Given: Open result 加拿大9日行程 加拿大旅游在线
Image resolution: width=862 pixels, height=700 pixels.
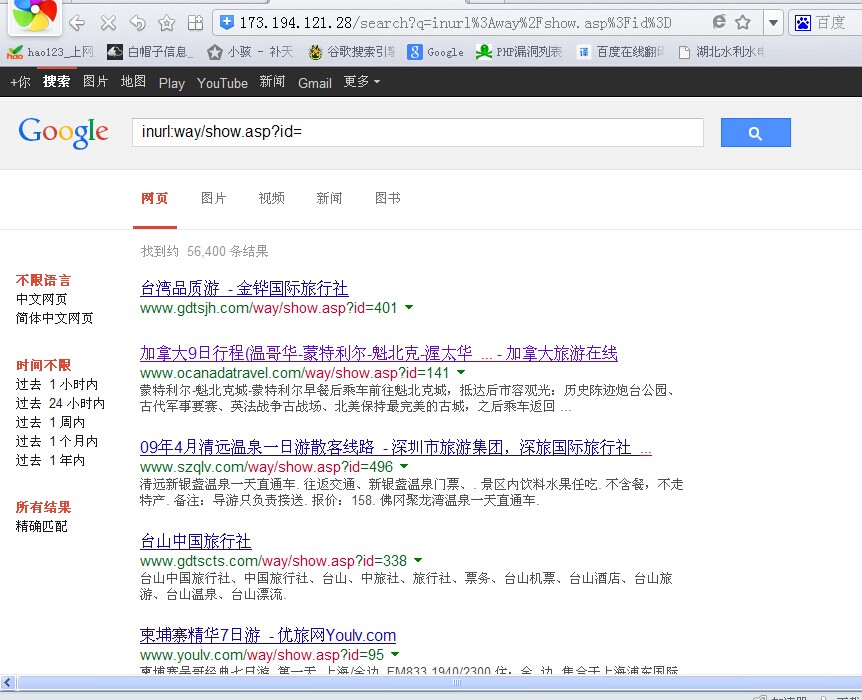Looking at the screenshot, I should point(379,354).
